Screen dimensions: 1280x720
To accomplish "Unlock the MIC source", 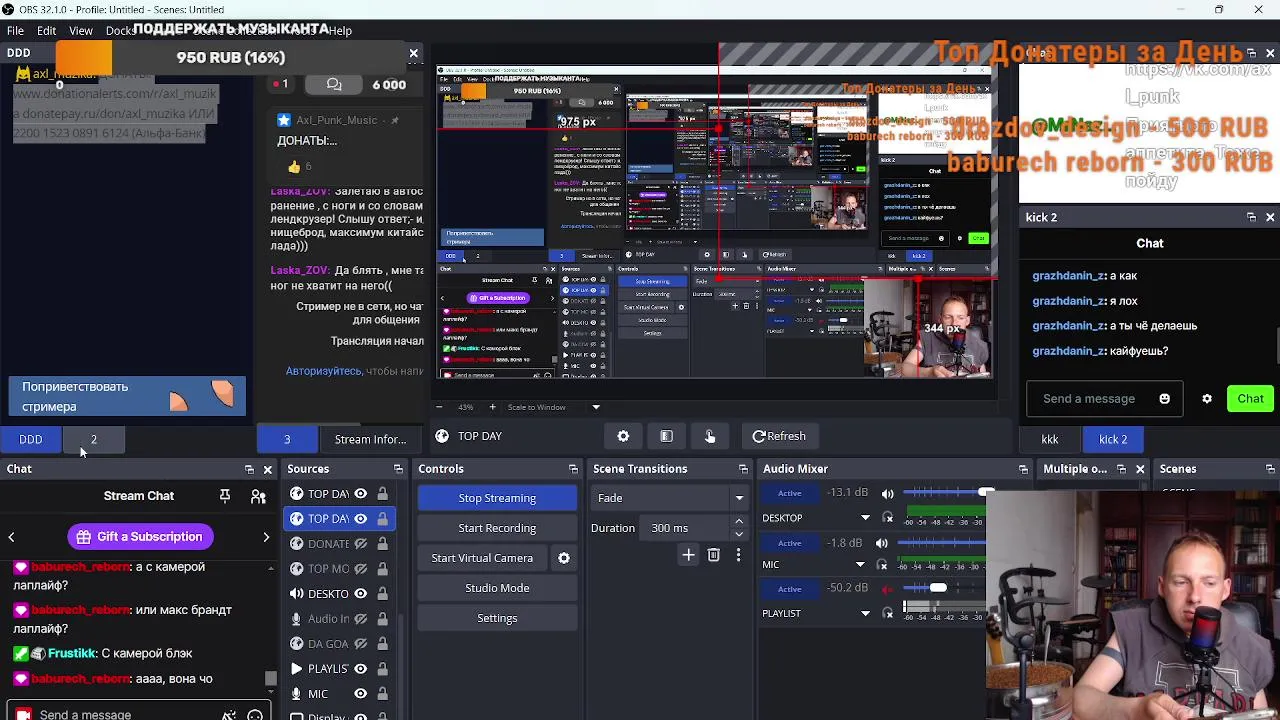I will pyautogui.click(x=382, y=694).
